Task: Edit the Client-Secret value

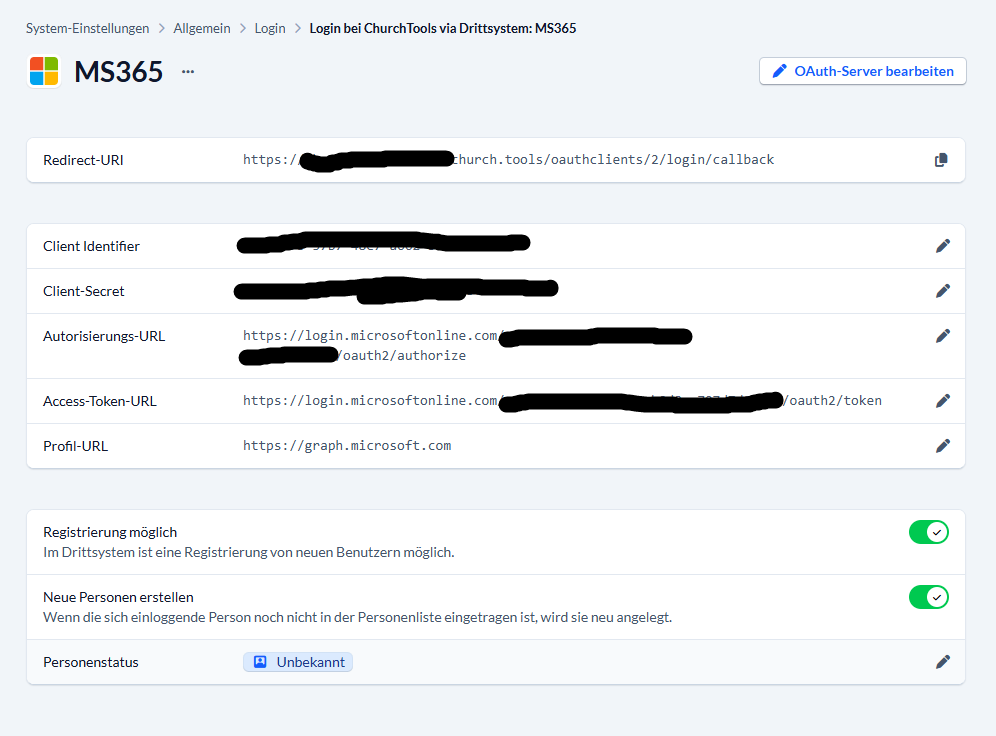Action: pos(942,291)
